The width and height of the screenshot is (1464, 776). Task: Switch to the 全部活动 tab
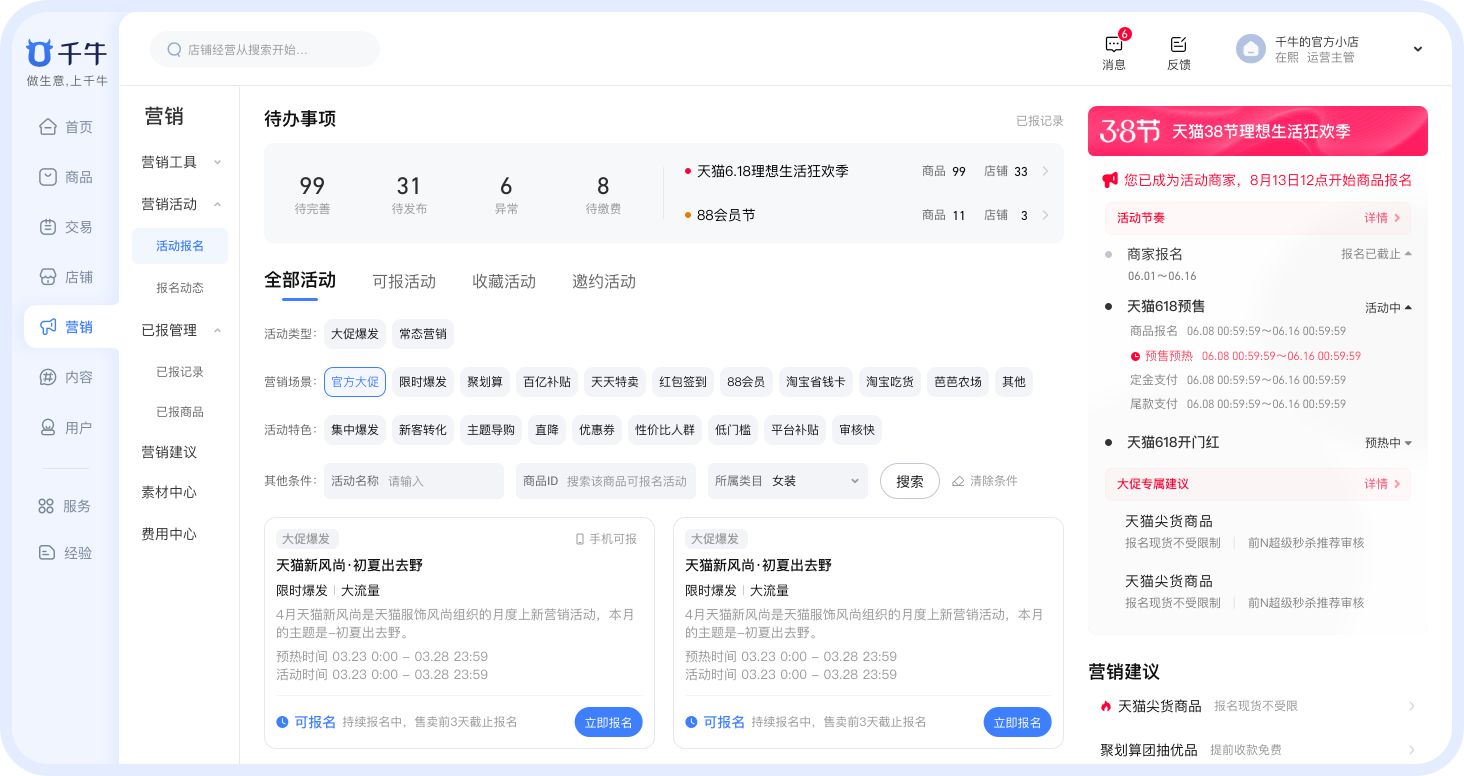click(x=300, y=280)
